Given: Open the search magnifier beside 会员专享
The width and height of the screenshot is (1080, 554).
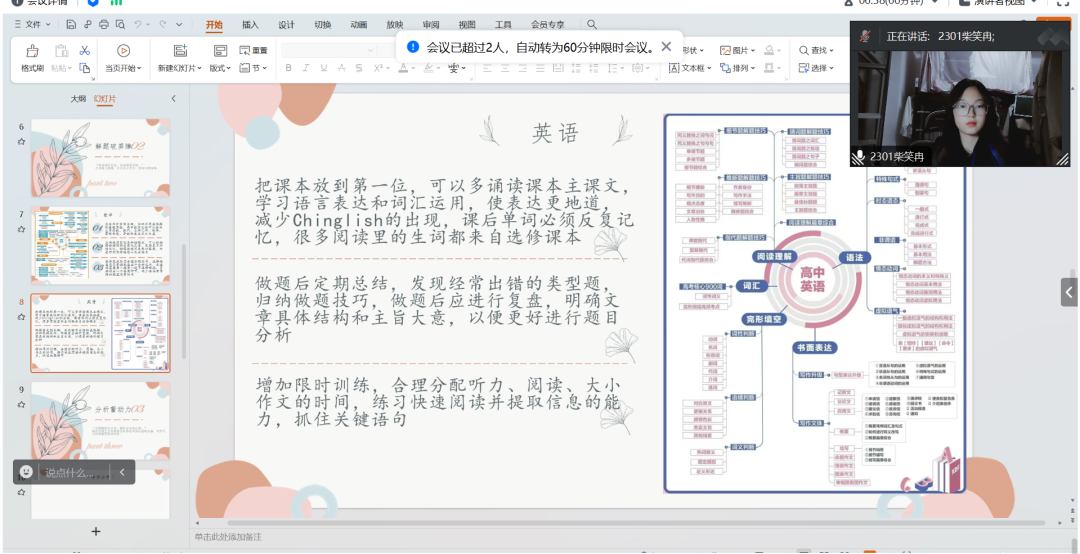Looking at the screenshot, I should [x=592, y=25].
